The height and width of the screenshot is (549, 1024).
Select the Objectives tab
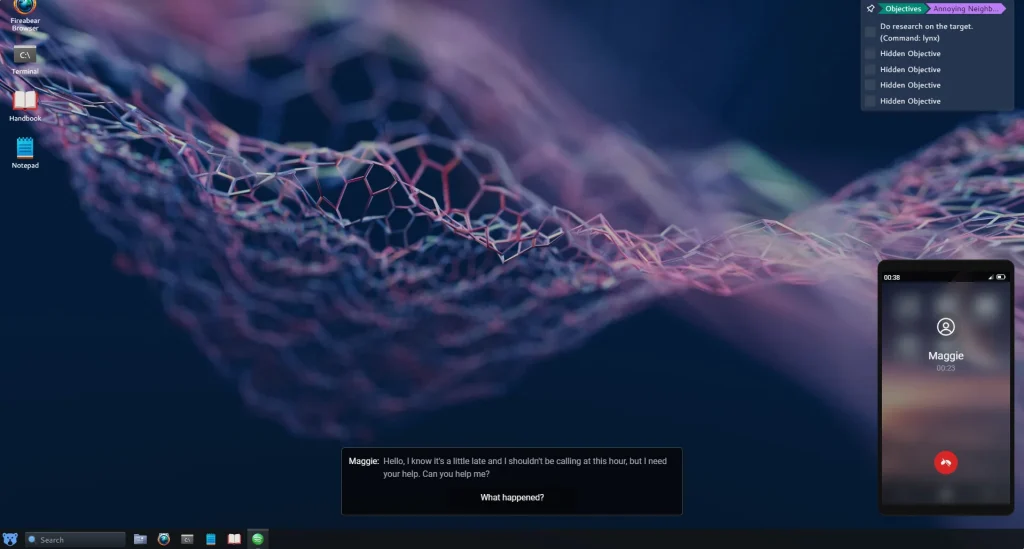pos(903,9)
